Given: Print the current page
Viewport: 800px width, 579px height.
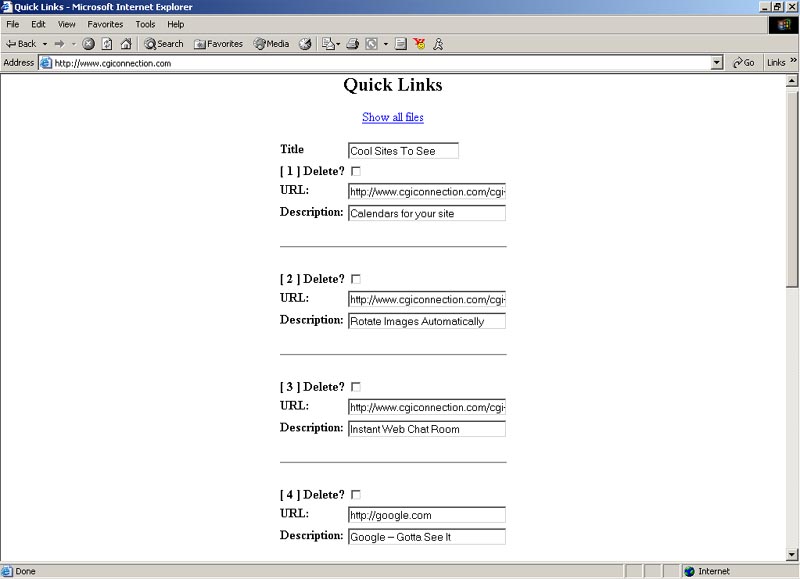Looking at the screenshot, I should coord(353,44).
